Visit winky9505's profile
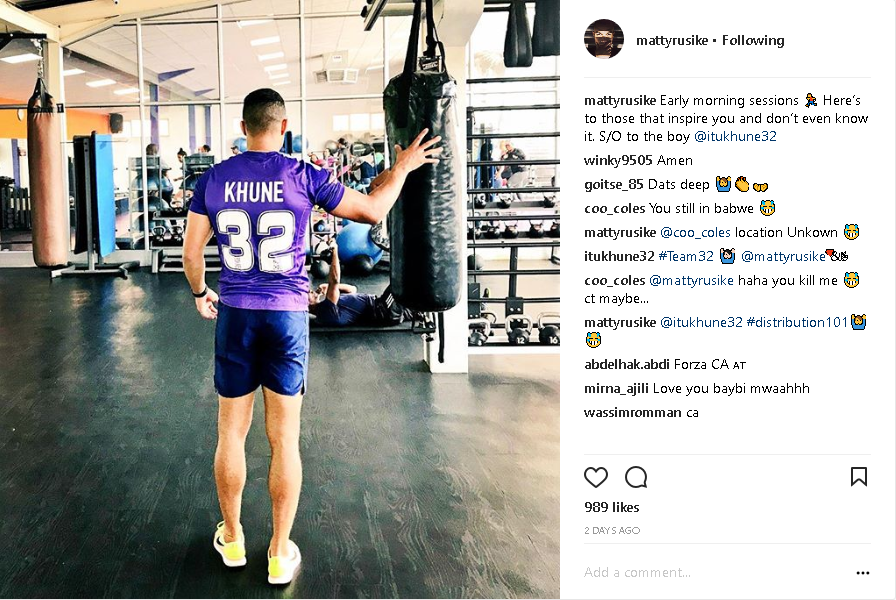The height and width of the screenshot is (600, 896). (x=618, y=161)
